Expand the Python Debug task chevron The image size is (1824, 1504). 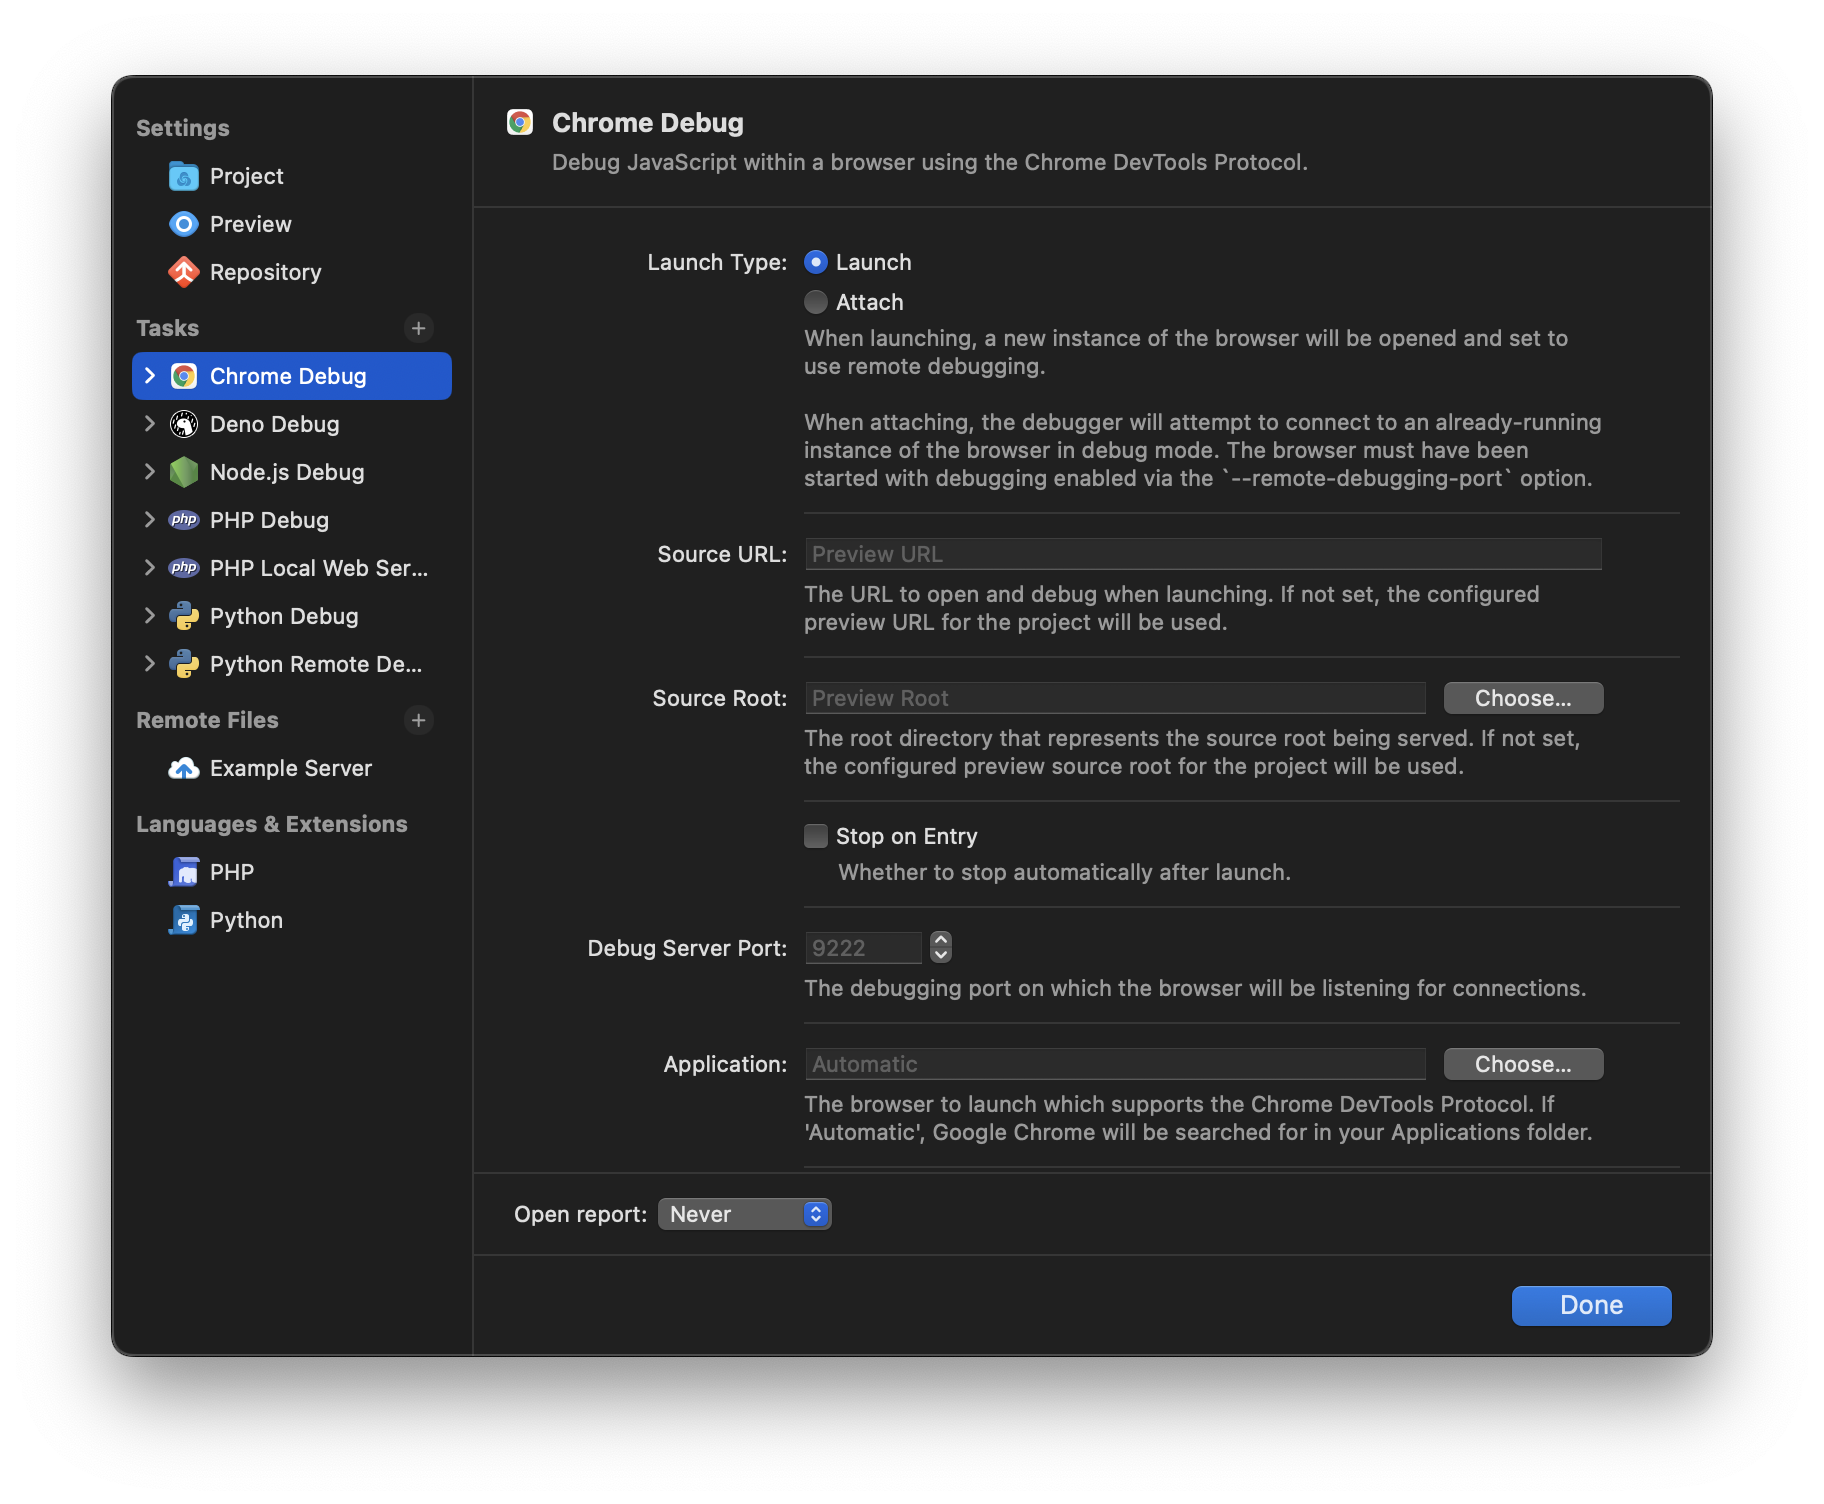(150, 616)
